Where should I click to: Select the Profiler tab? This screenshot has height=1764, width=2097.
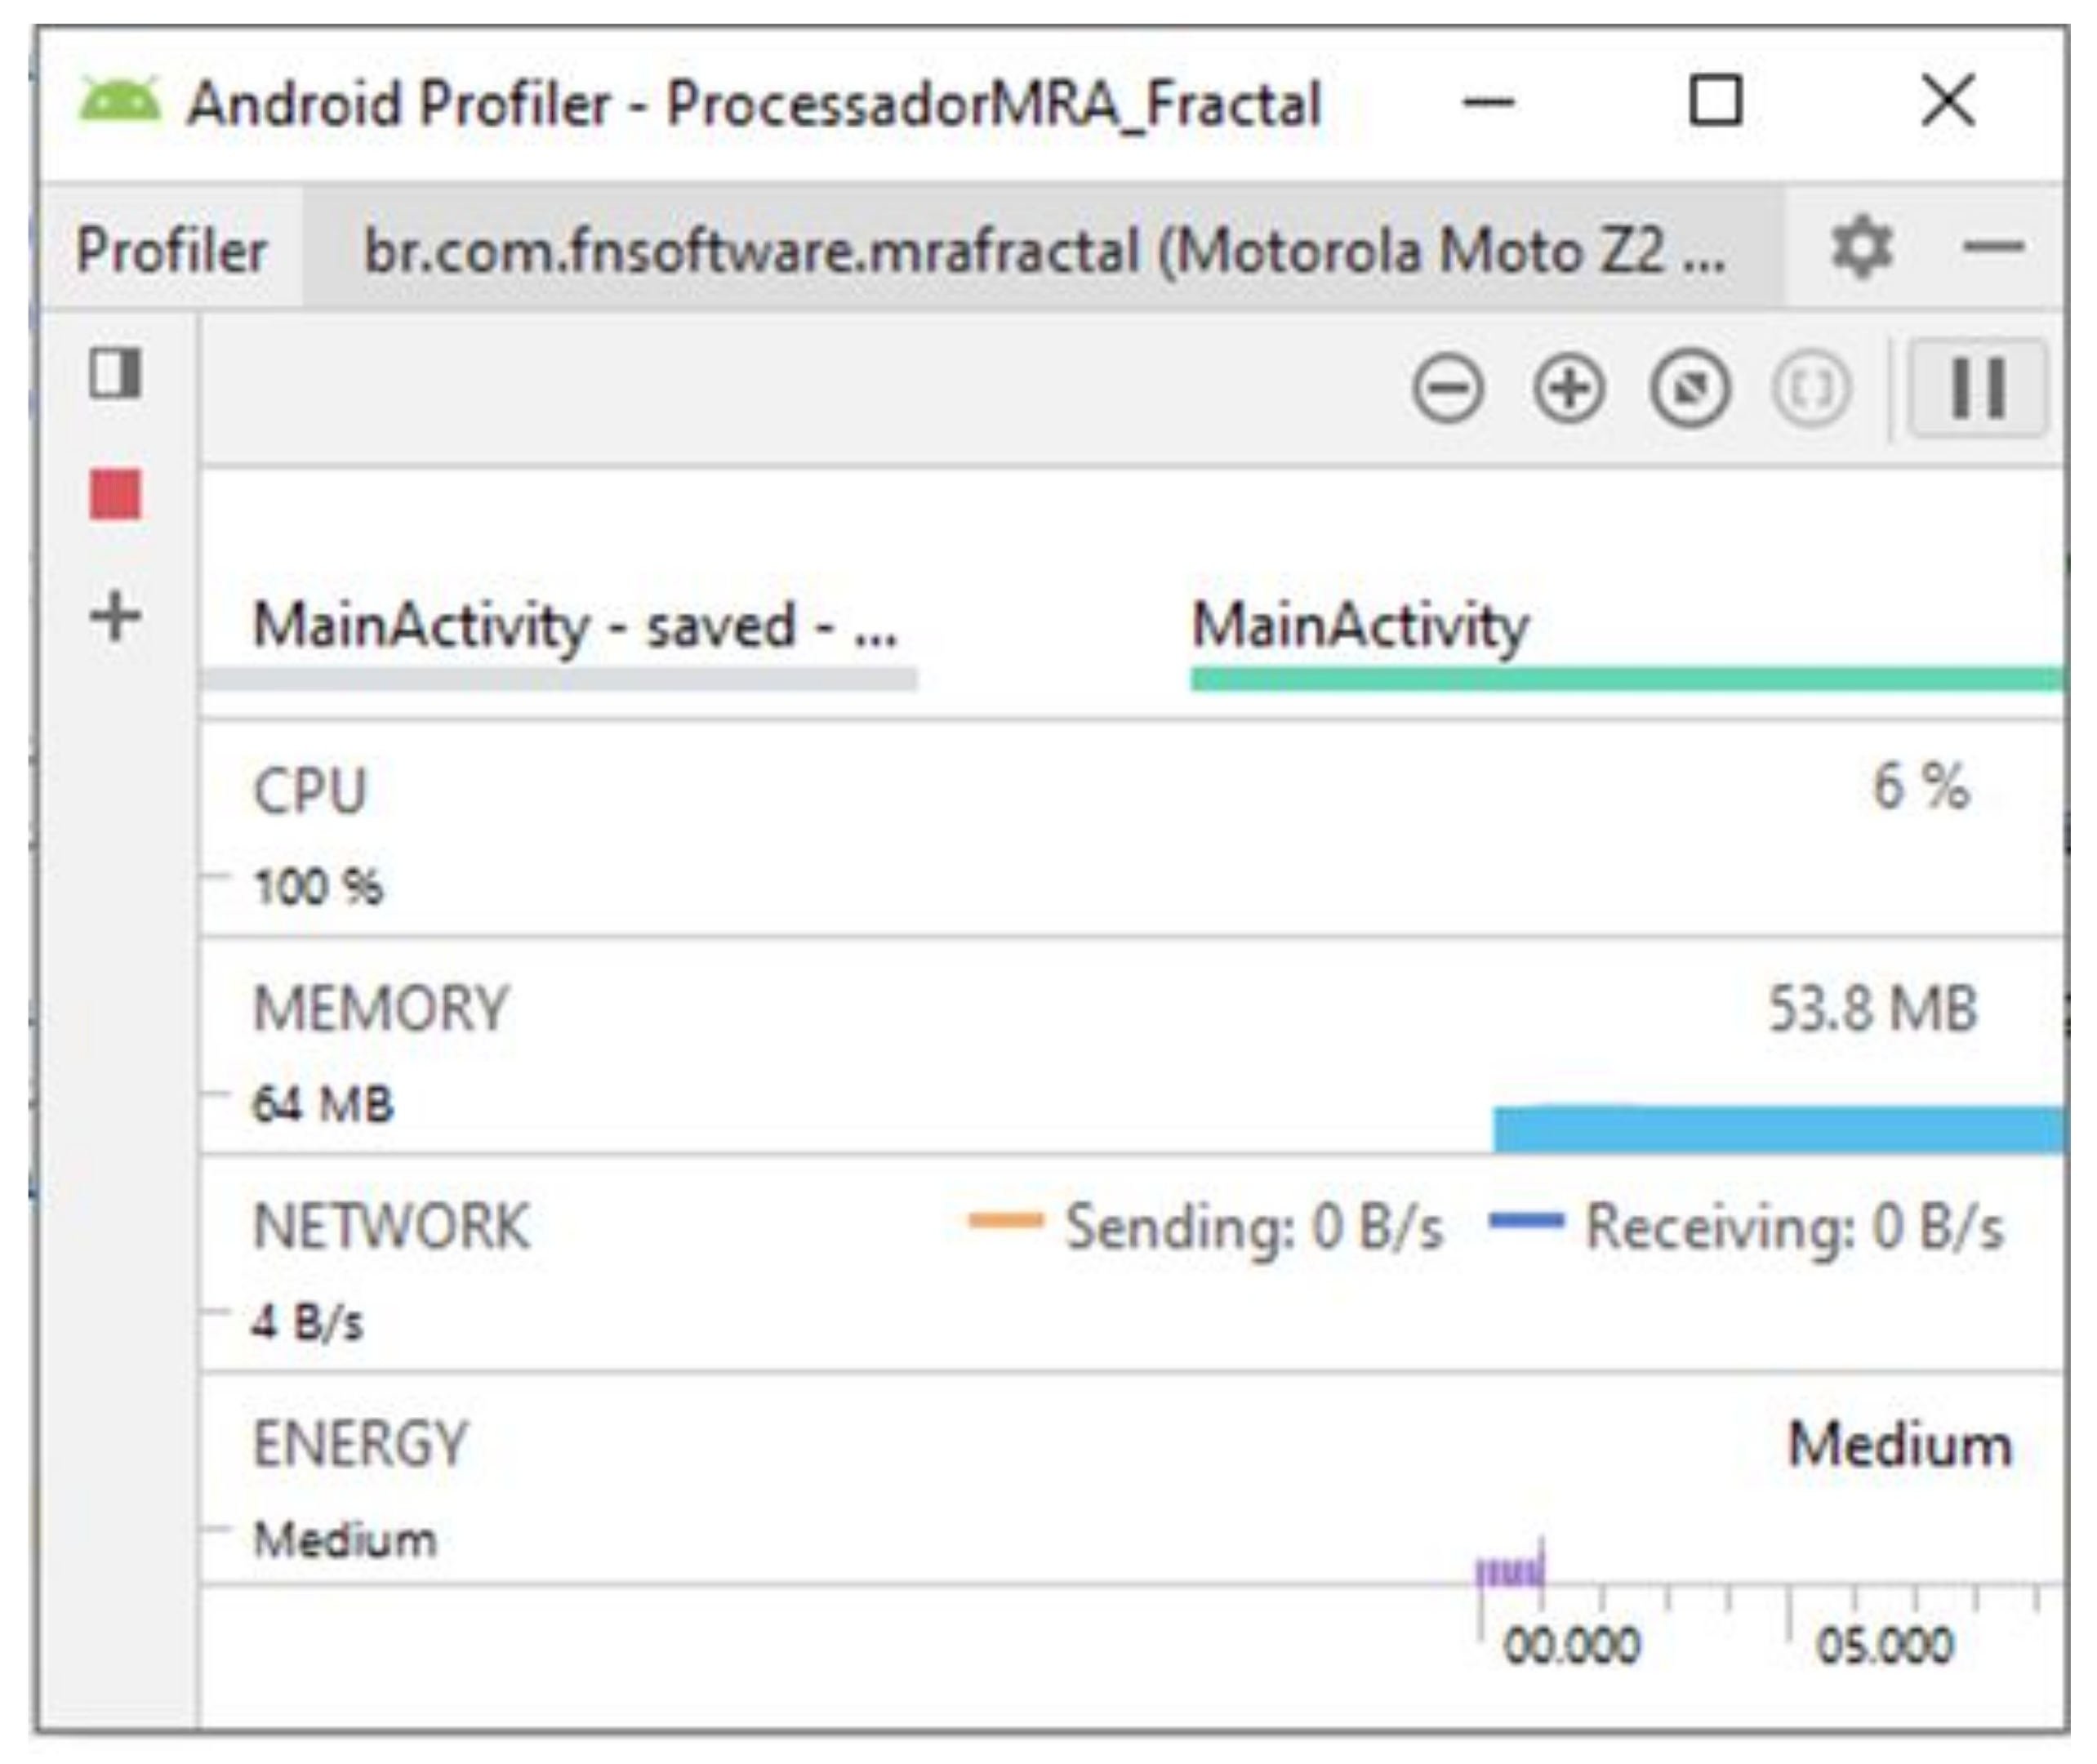click(x=171, y=250)
